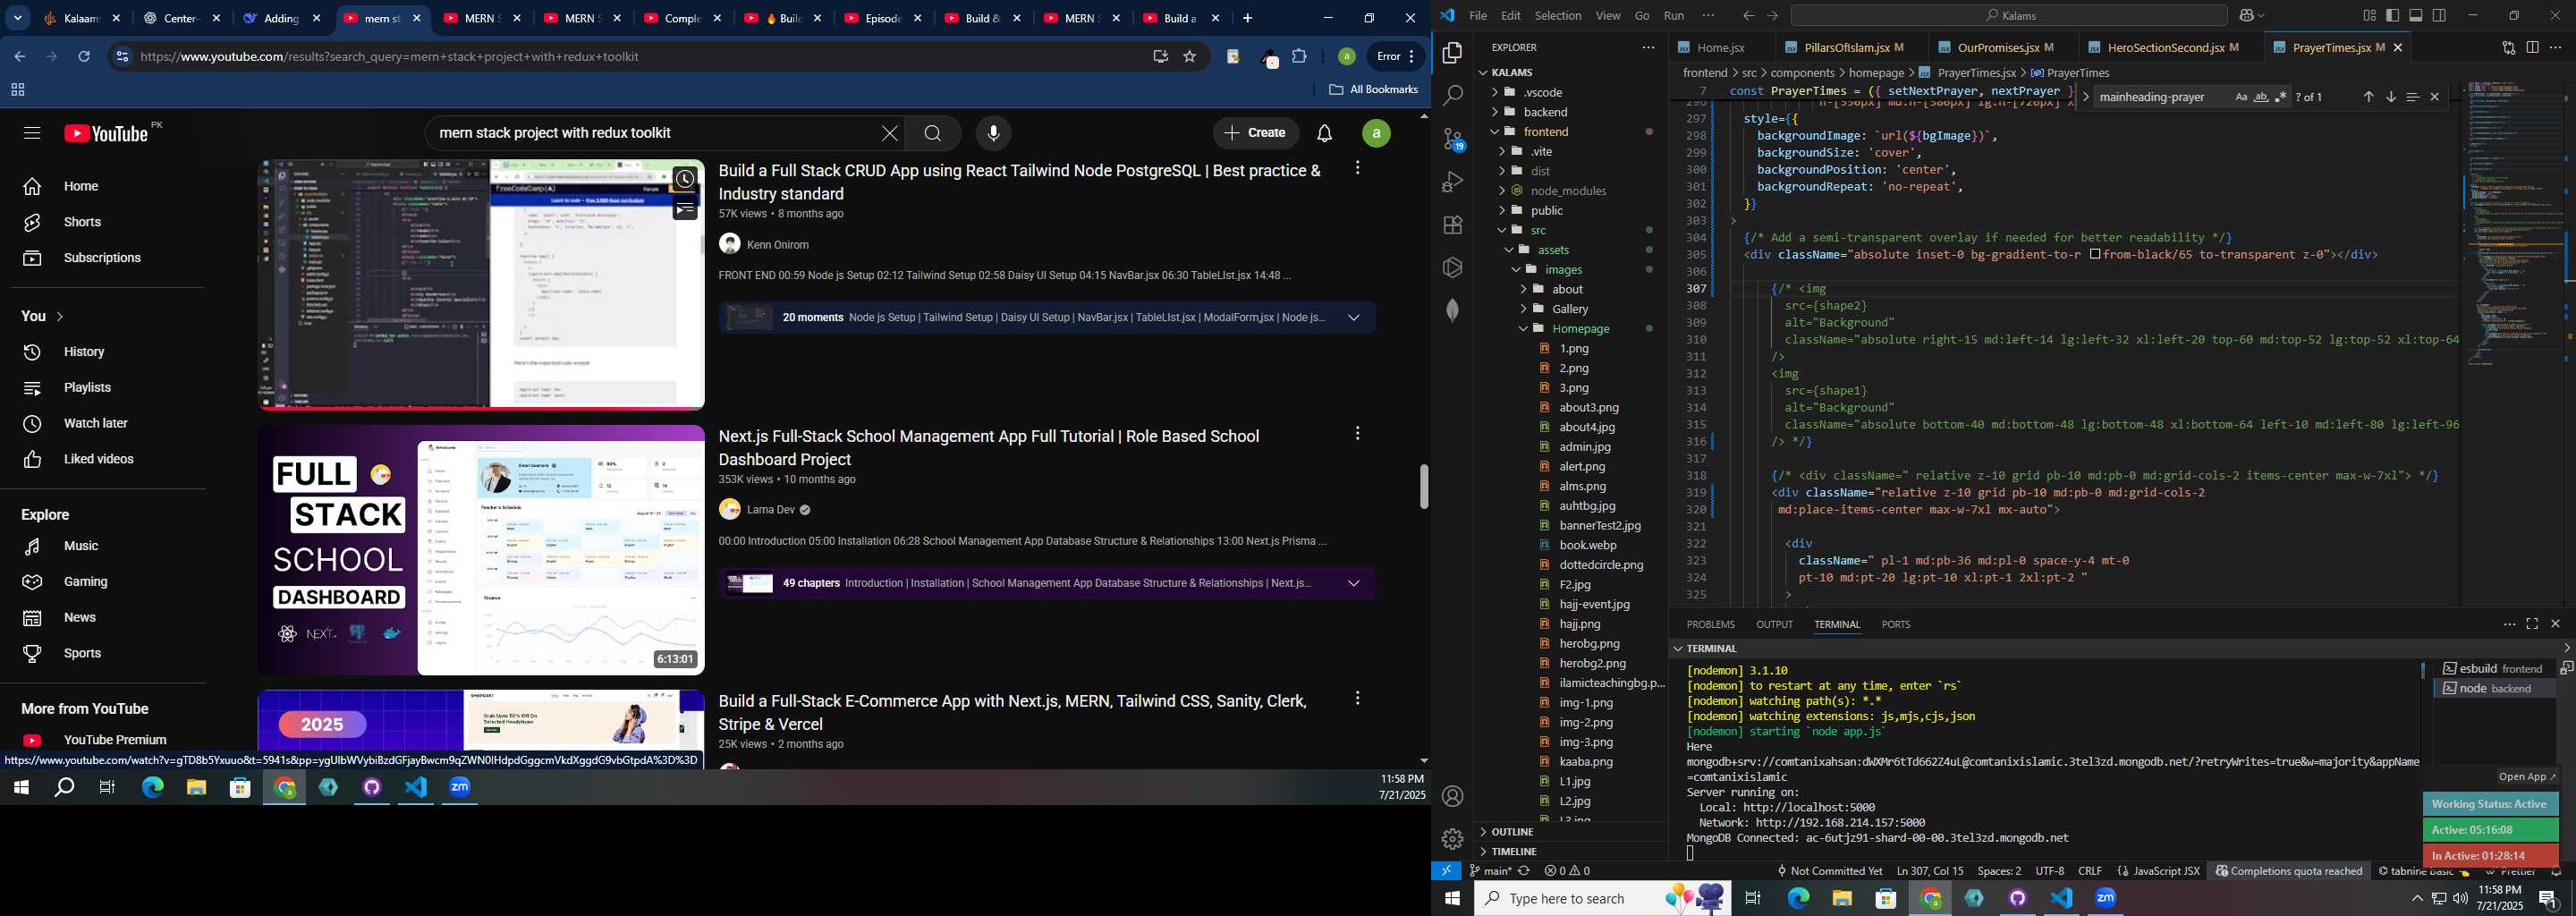Open Kenn Onirom channel link
The image size is (2576, 916).
tap(777, 245)
